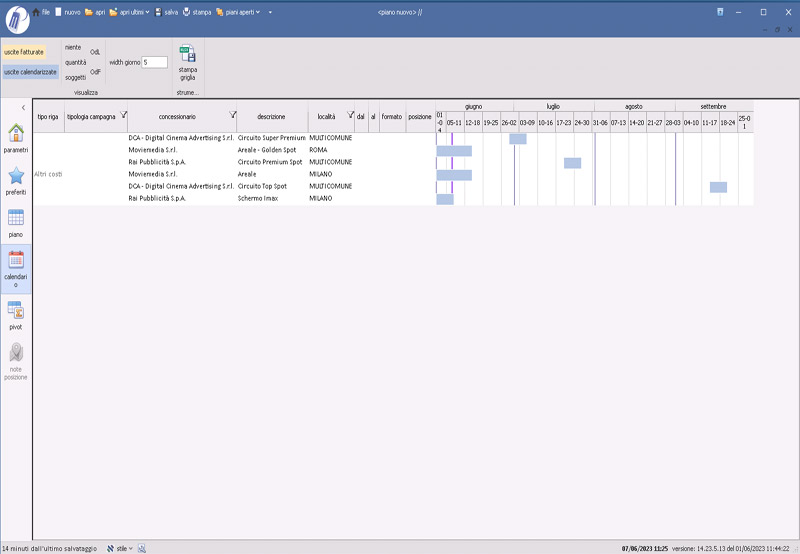The width and height of the screenshot is (800, 554).
Task: Open the preferiti star icon
Action: [16, 180]
